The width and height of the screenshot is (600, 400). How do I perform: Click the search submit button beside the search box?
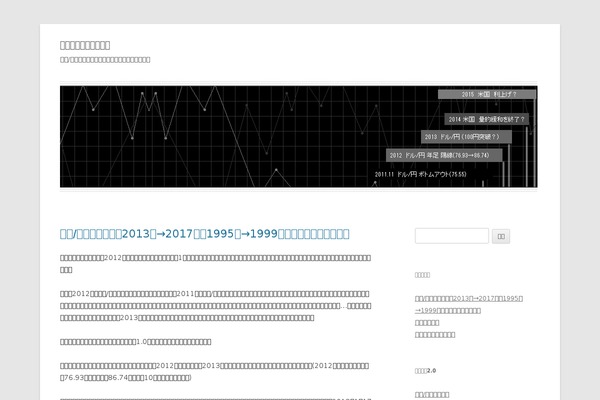[501, 236]
